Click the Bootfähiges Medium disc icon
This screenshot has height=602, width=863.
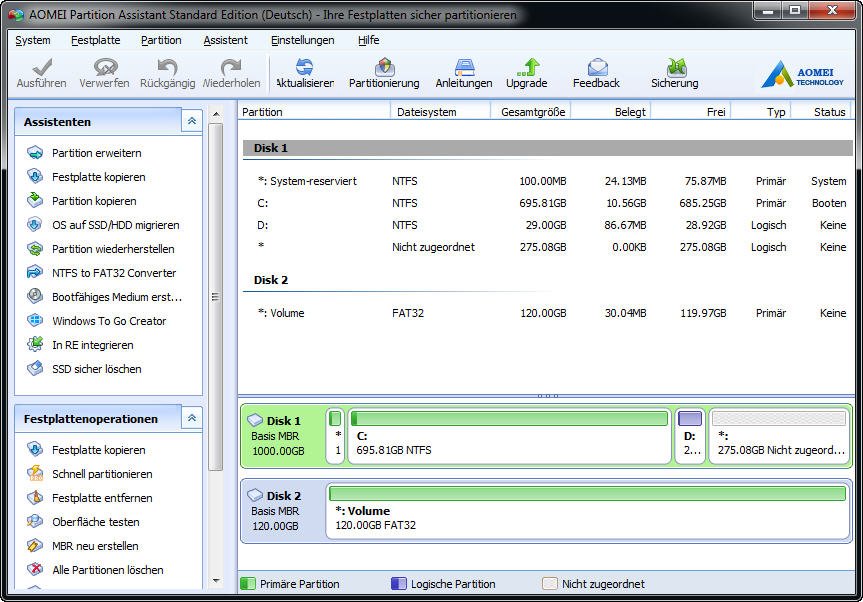point(35,296)
